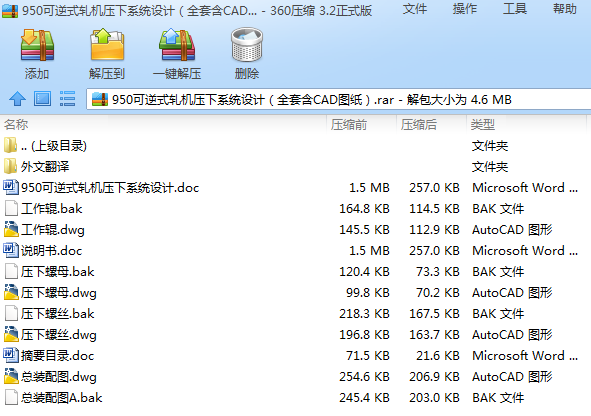
Task: Switch to list view mode
Action: (x=67, y=99)
